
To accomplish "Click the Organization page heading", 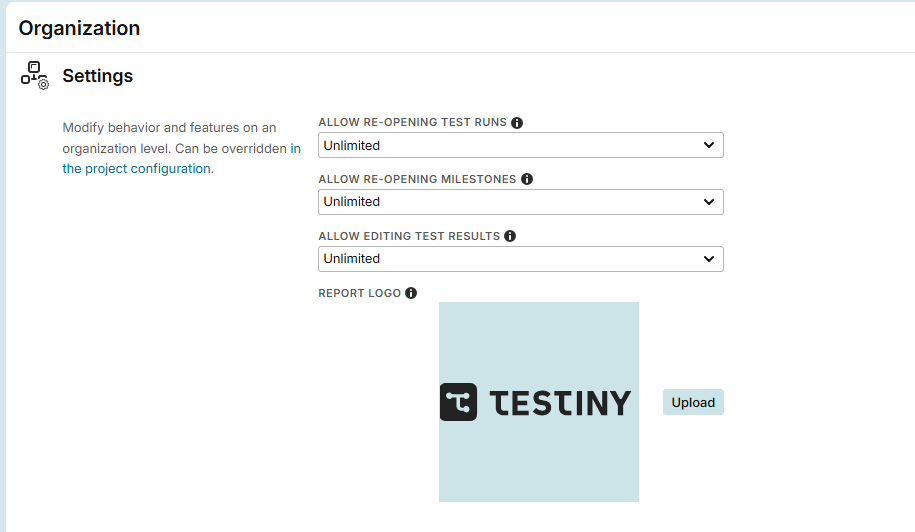I will click(x=79, y=28).
